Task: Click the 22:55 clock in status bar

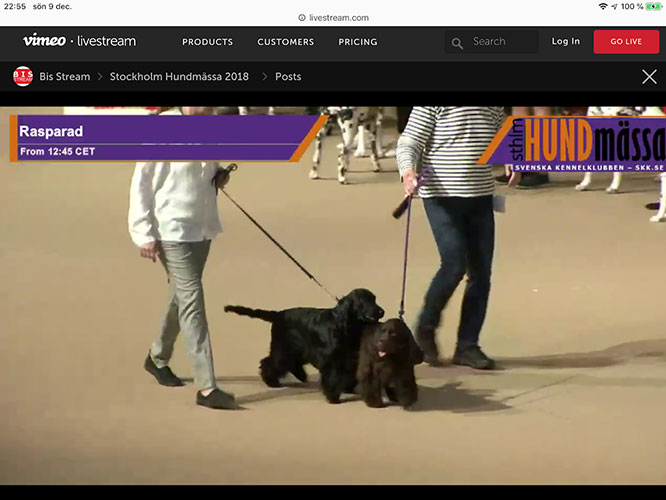Action: click(15, 6)
